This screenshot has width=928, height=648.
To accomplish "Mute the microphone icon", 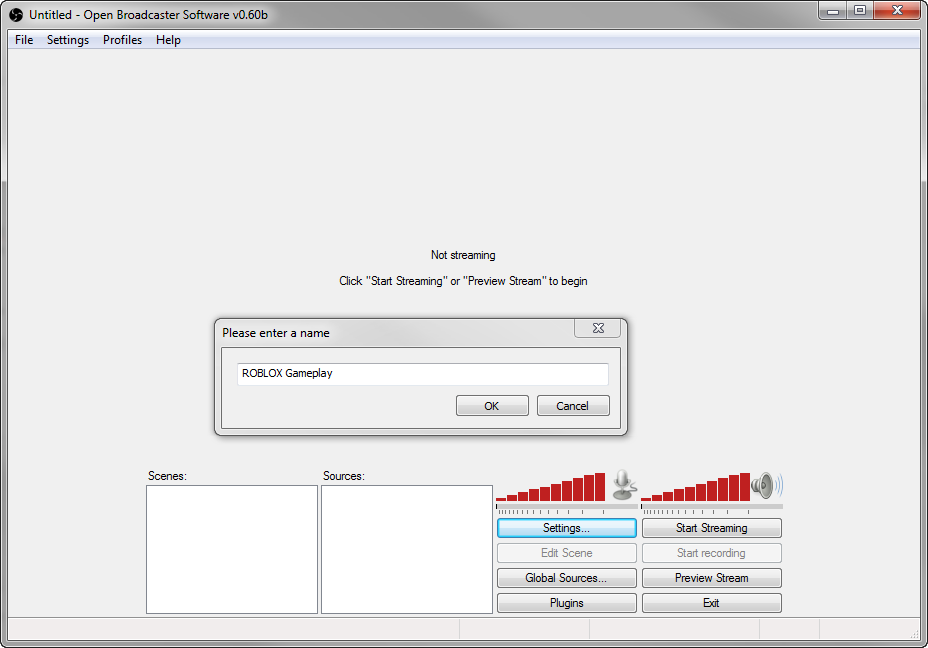I will point(624,485).
